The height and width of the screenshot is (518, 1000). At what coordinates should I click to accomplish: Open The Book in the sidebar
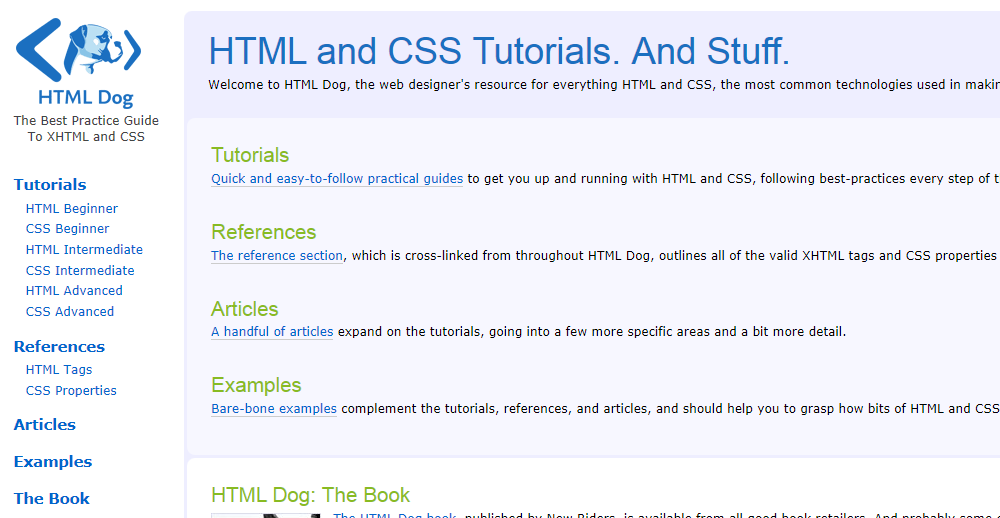point(52,499)
